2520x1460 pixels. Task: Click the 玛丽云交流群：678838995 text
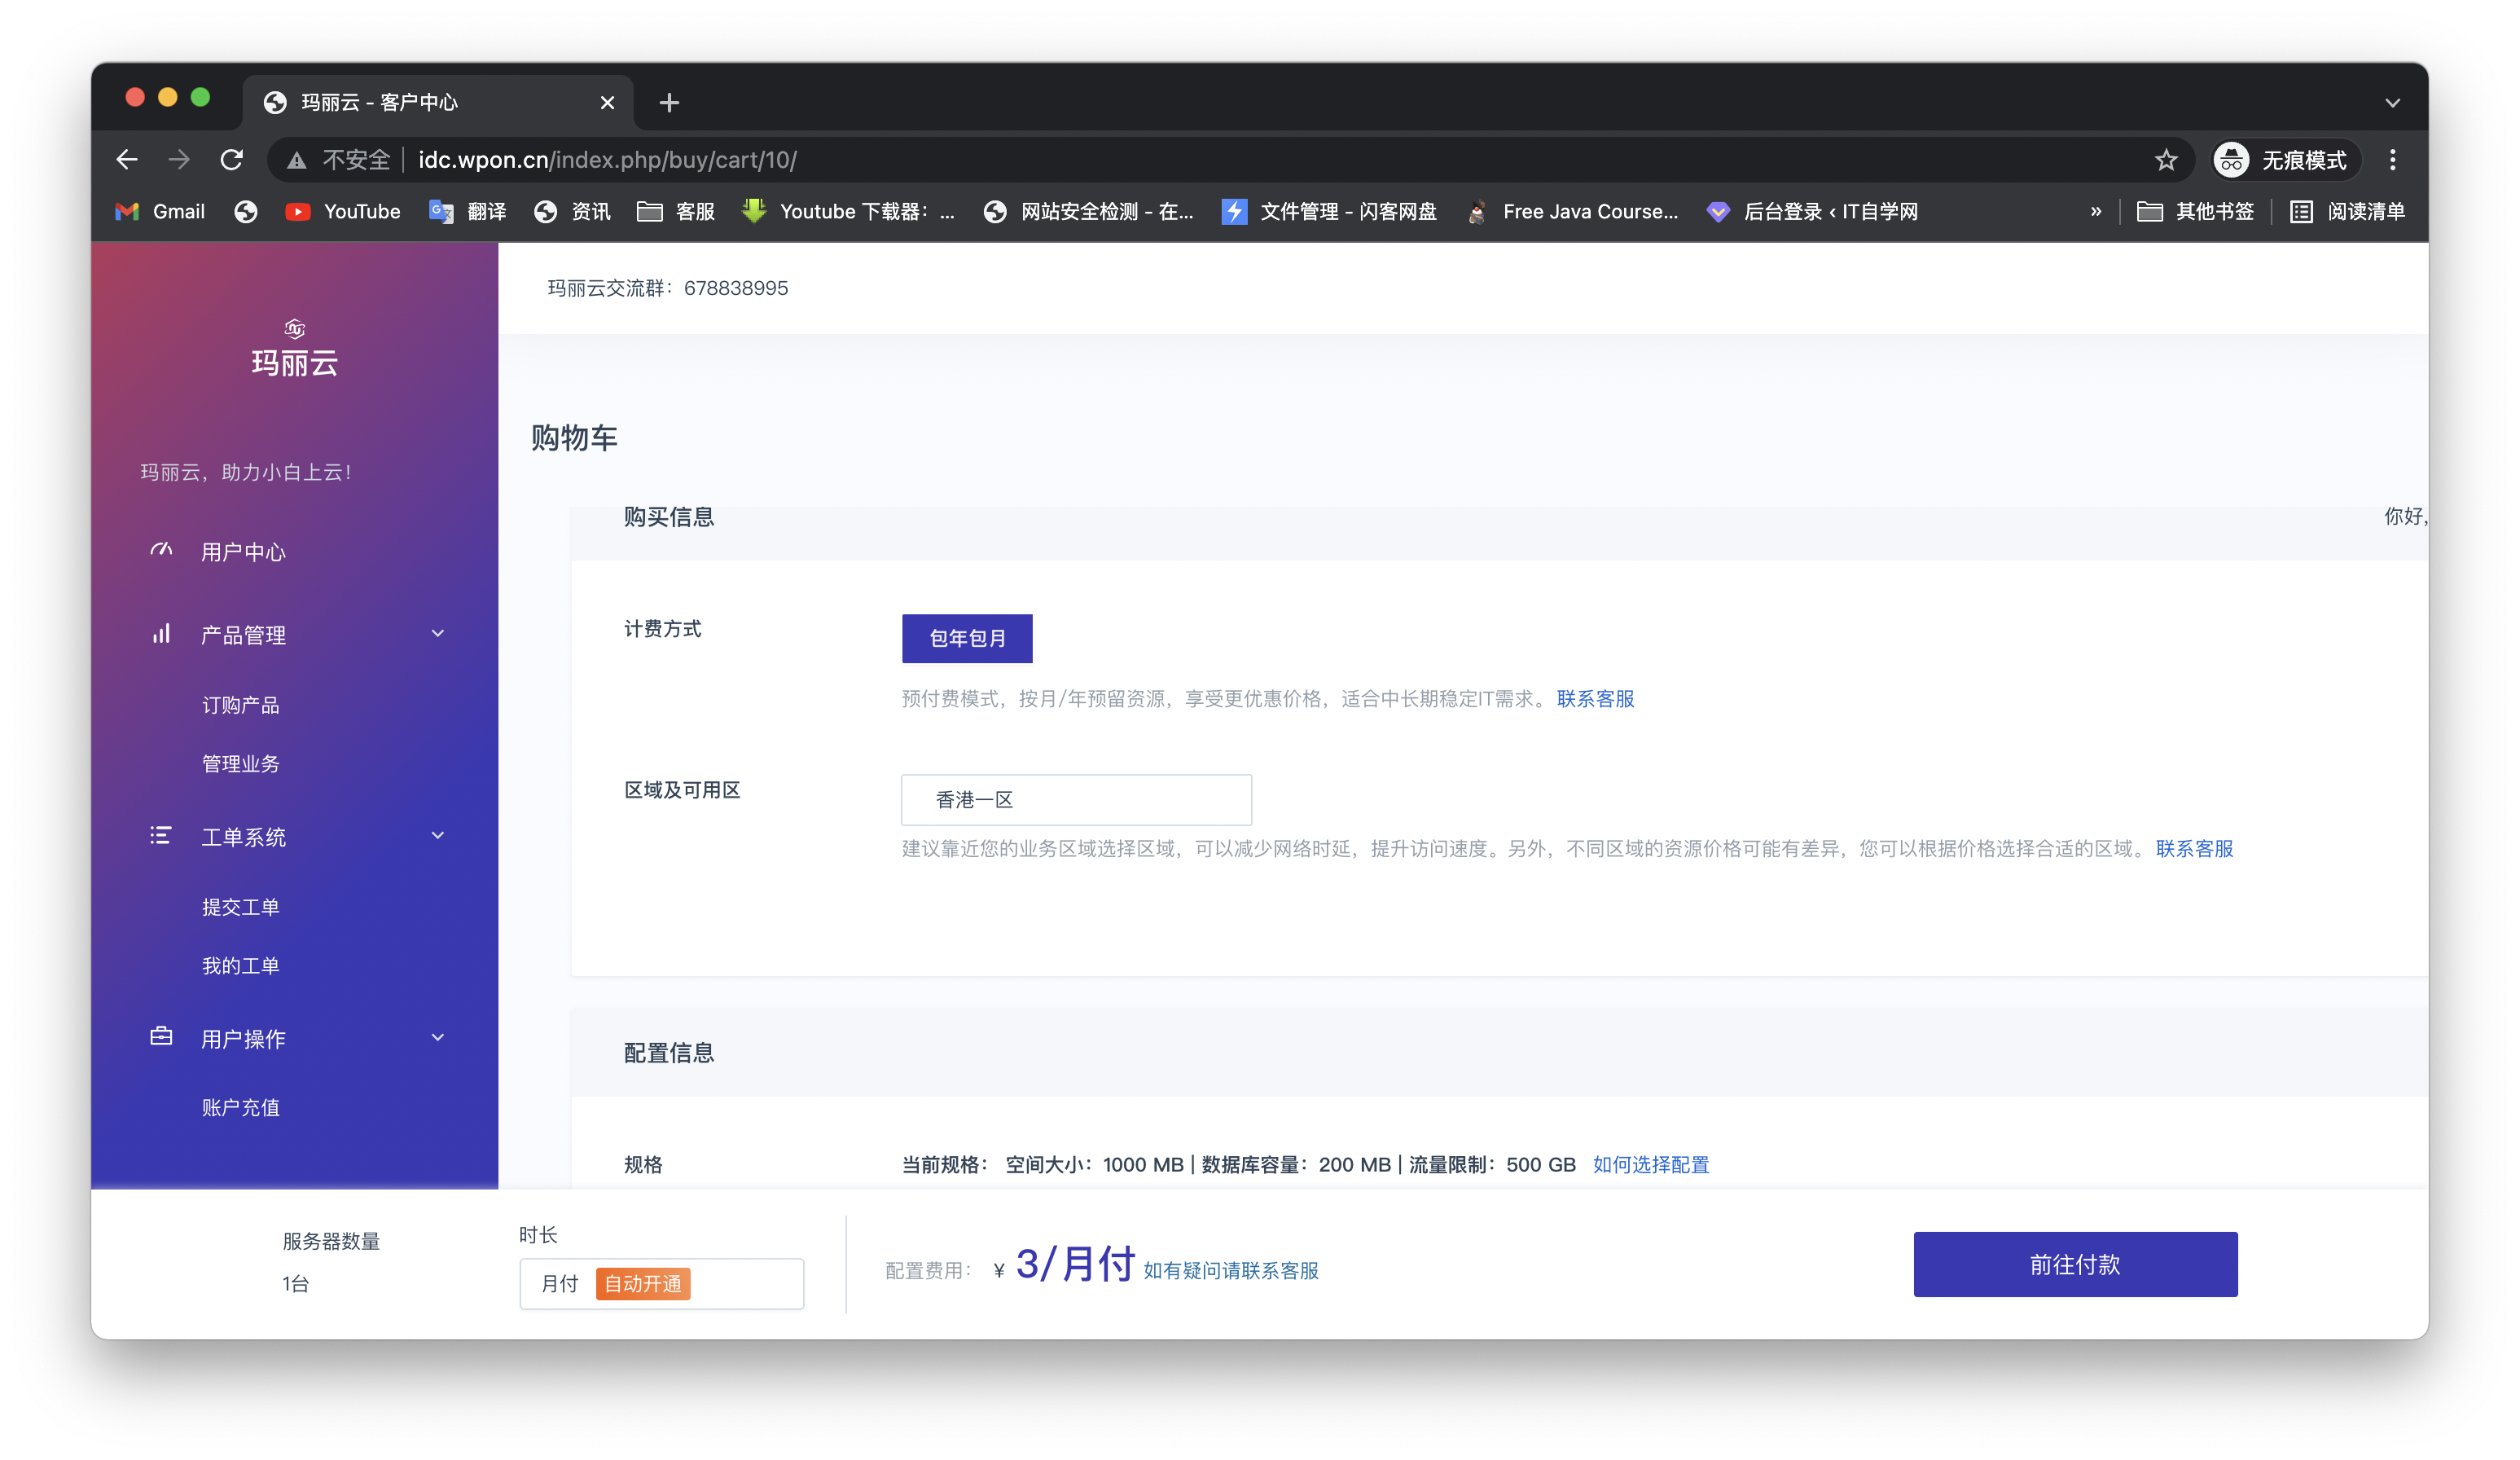(x=667, y=289)
